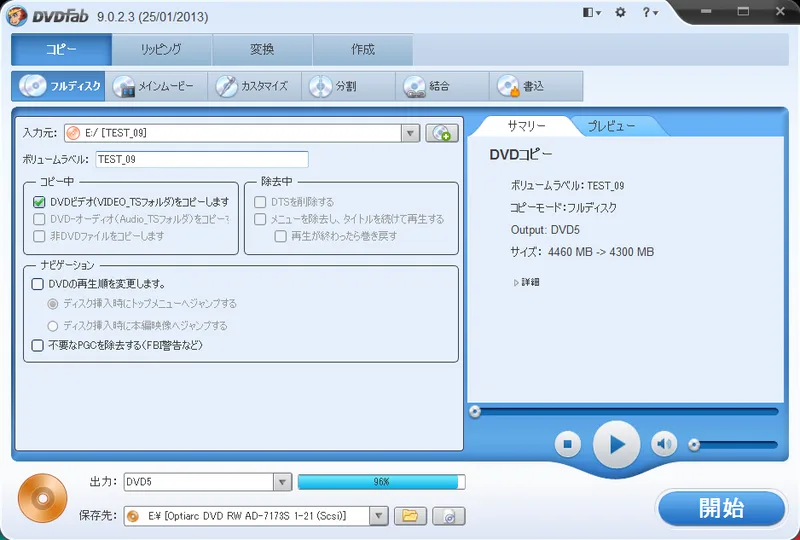
Task: Maximize the DVDFab window
Action: click(x=743, y=11)
